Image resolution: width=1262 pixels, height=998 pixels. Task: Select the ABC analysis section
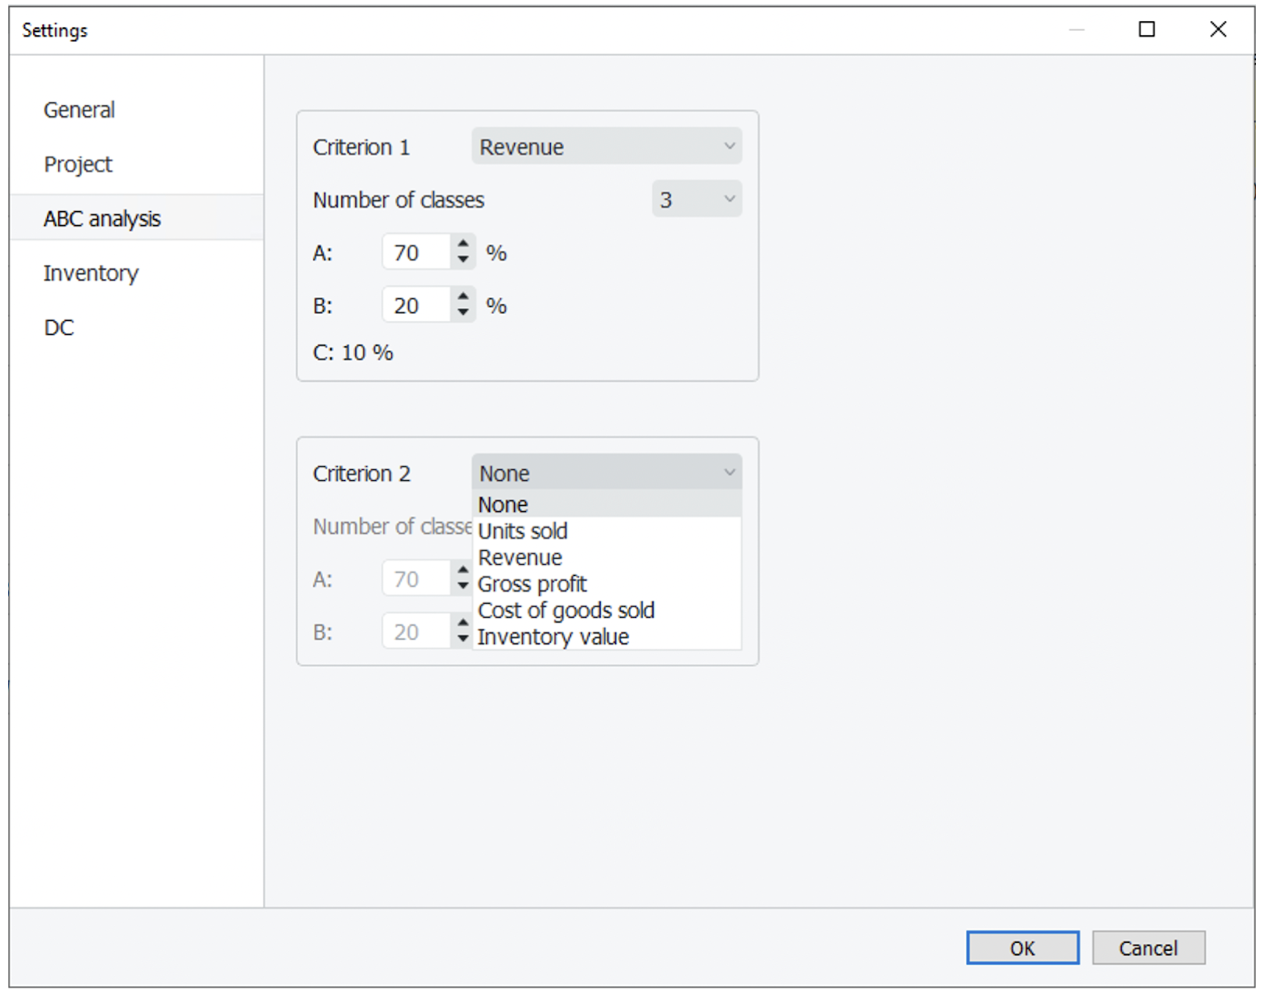(102, 218)
